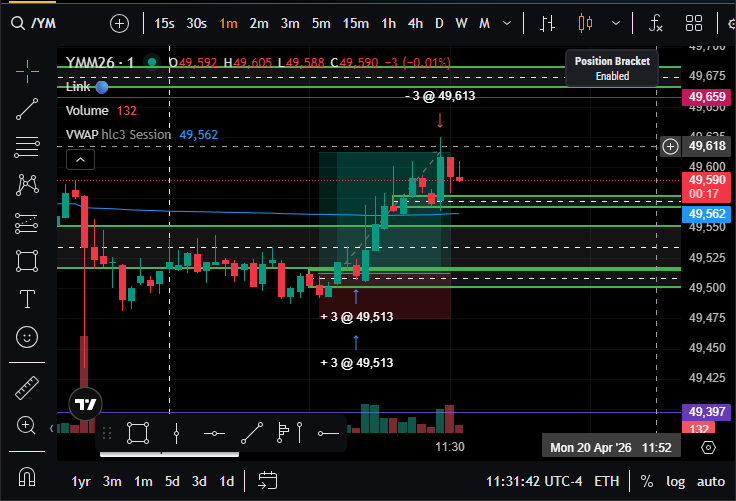Select the rectangle shapes tool in left sidebar
This screenshot has height=501, width=736.
[27, 261]
